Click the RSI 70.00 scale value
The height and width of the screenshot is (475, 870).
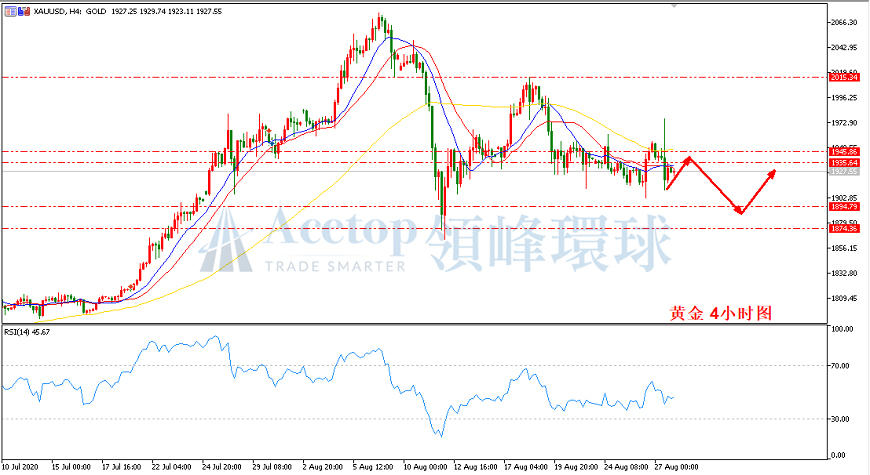click(841, 366)
